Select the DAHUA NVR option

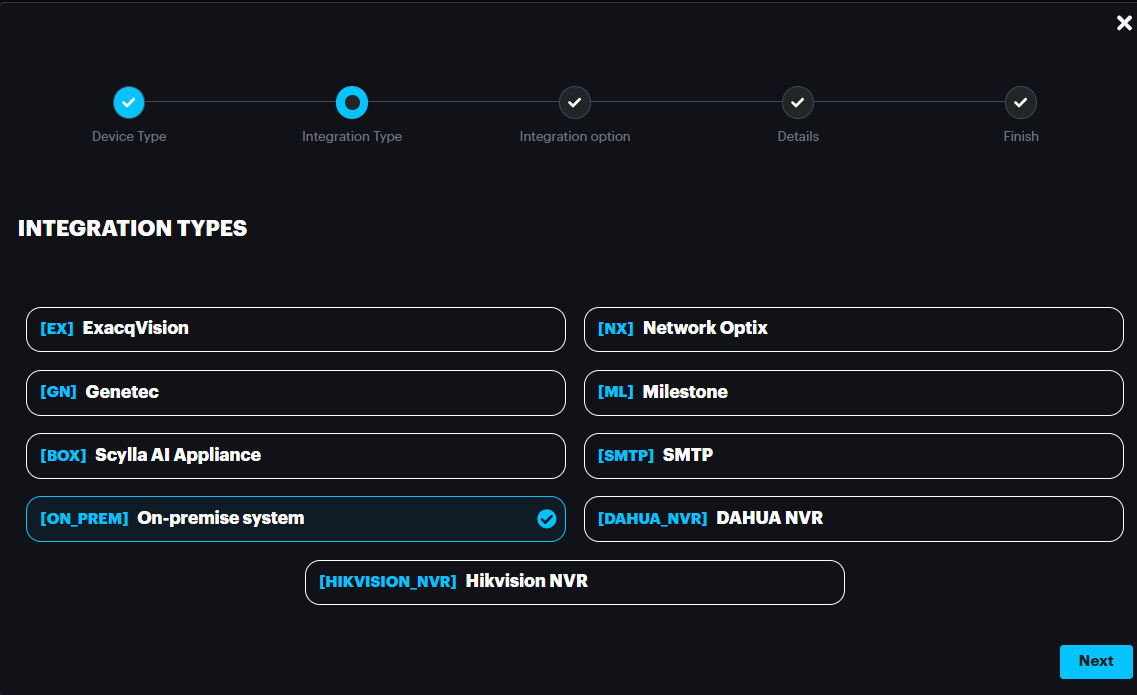[853, 518]
